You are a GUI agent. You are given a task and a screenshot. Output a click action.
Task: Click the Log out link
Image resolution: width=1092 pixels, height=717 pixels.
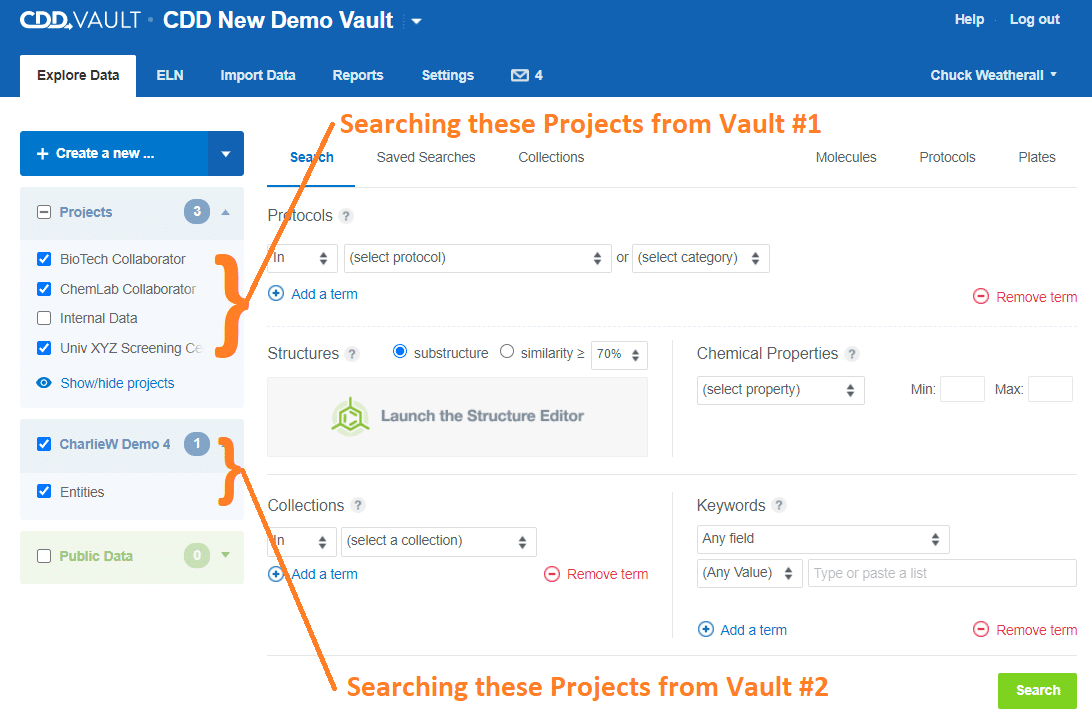pyautogui.click(x=1035, y=19)
